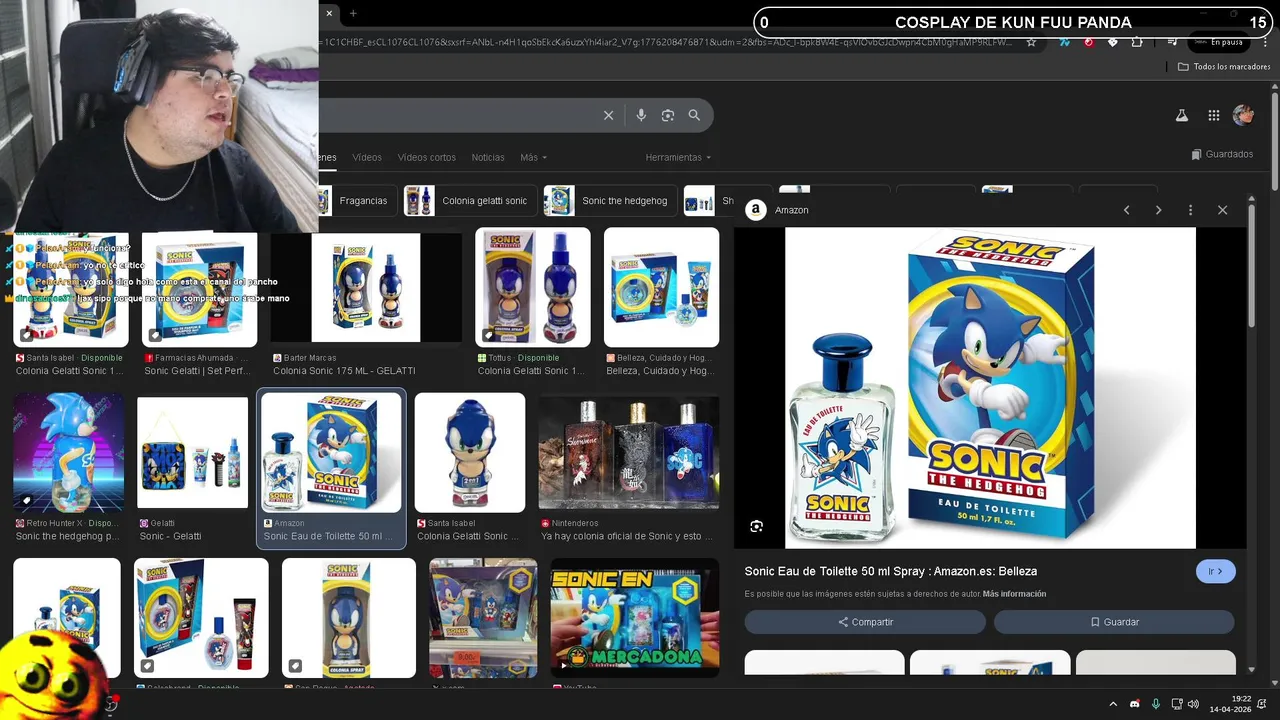1280x720 pixels.
Task: Open the Guardados saved items link
Action: [1222, 154]
